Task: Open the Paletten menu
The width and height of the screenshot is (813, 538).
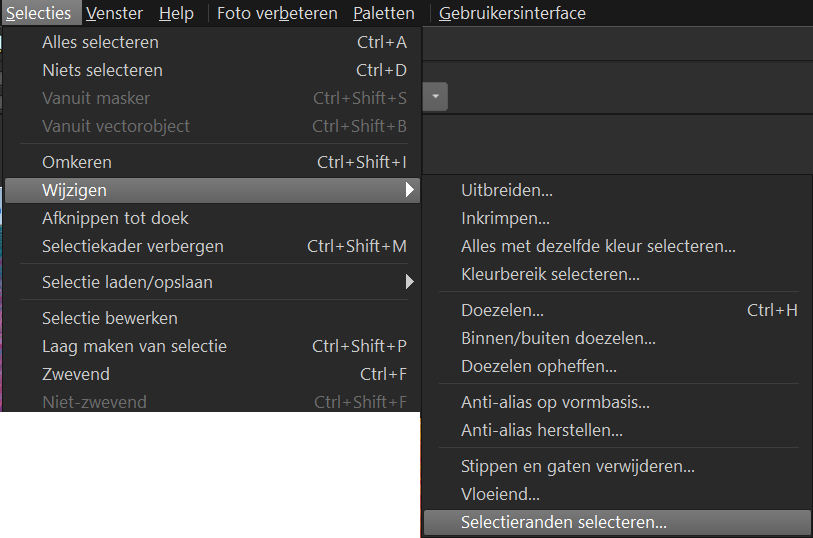Action: point(384,13)
